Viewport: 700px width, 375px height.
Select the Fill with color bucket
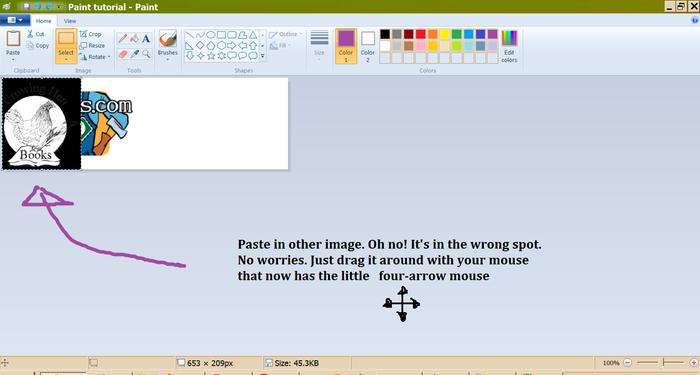pos(134,39)
